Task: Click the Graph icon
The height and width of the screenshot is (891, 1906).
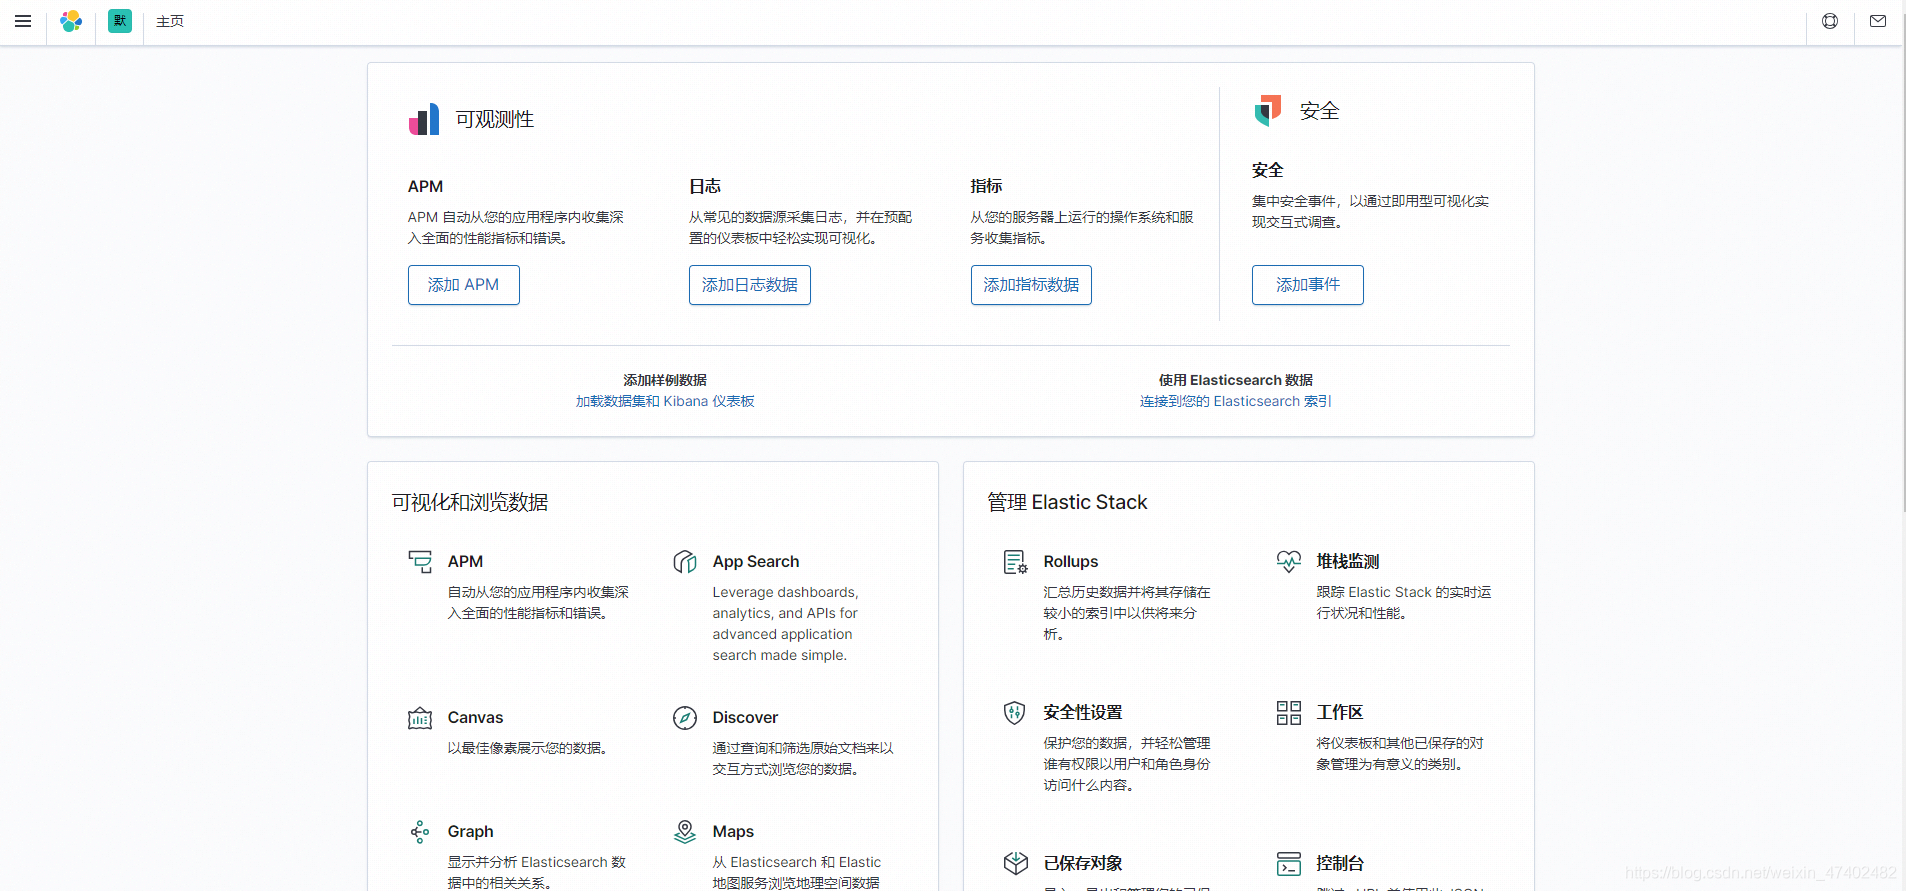Action: pyautogui.click(x=420, y=831)
